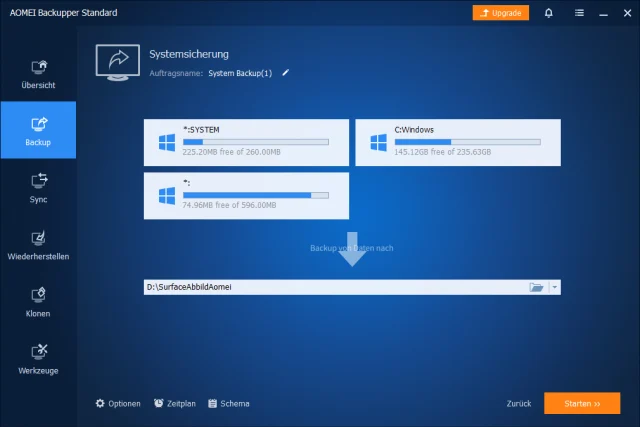
Task: Go to the Sync section
Action: pyautogui.click(x=38, y=187)
